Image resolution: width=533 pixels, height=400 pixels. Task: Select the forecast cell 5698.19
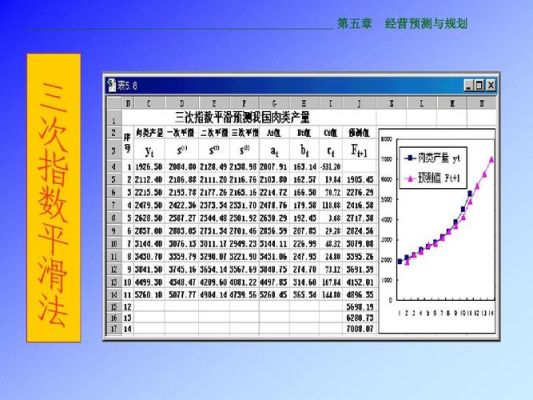click(x=360, y=307)
